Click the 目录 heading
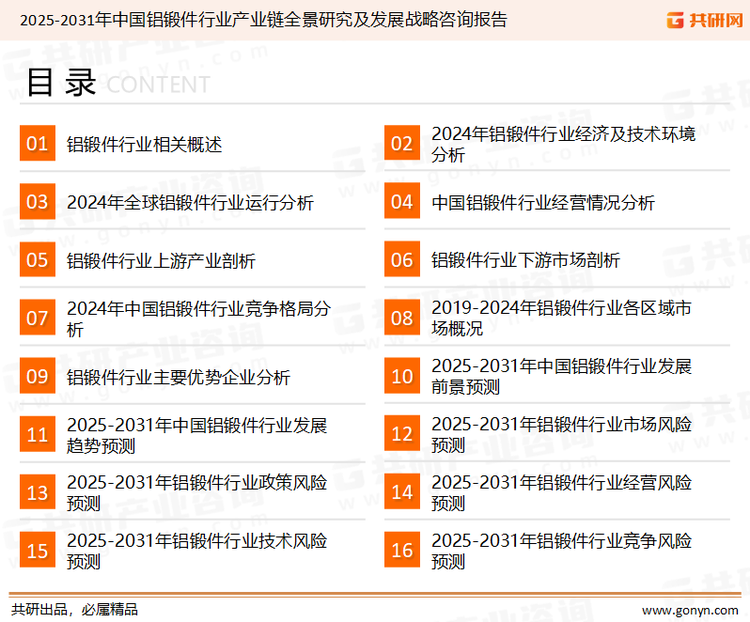Screen dimensions: 750x622 pos(61,82)
